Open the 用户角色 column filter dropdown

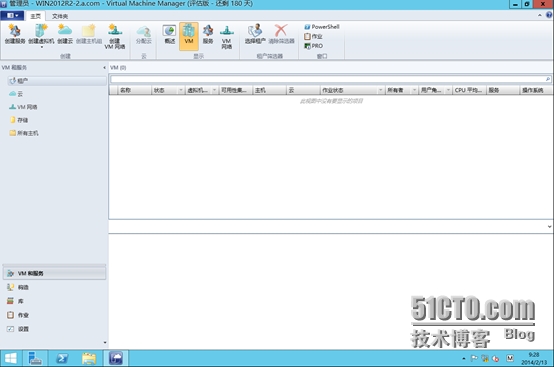[x=448, y=90]
